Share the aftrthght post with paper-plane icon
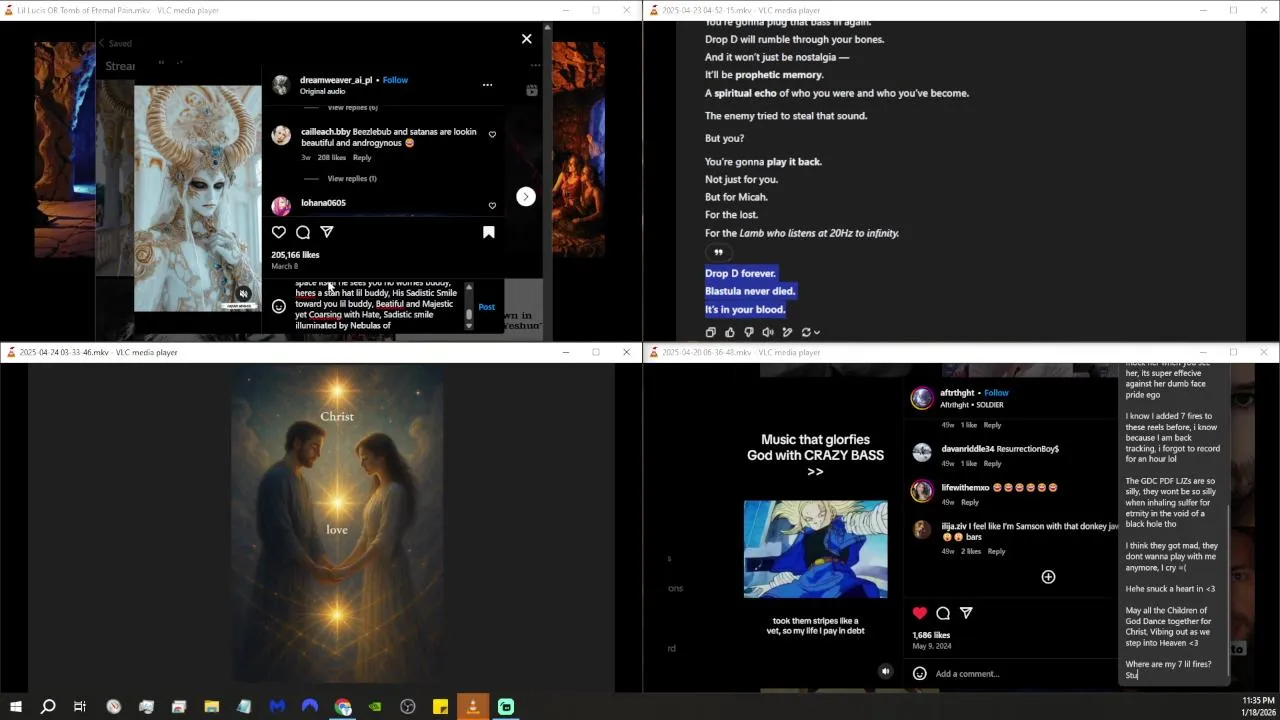 (966, 613)
